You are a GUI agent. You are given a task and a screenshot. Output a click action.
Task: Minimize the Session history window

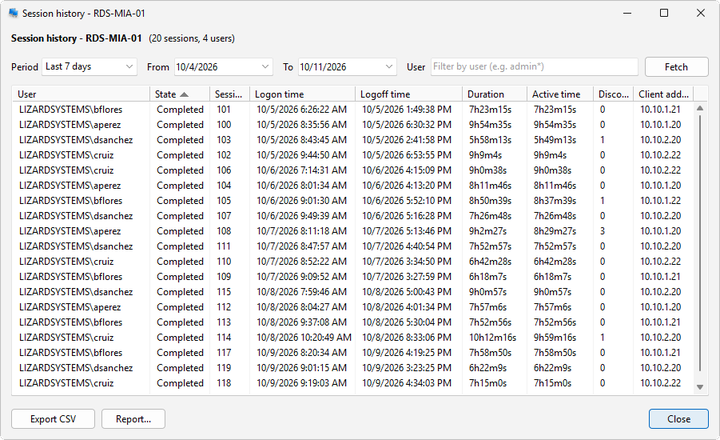click(627, 13)
